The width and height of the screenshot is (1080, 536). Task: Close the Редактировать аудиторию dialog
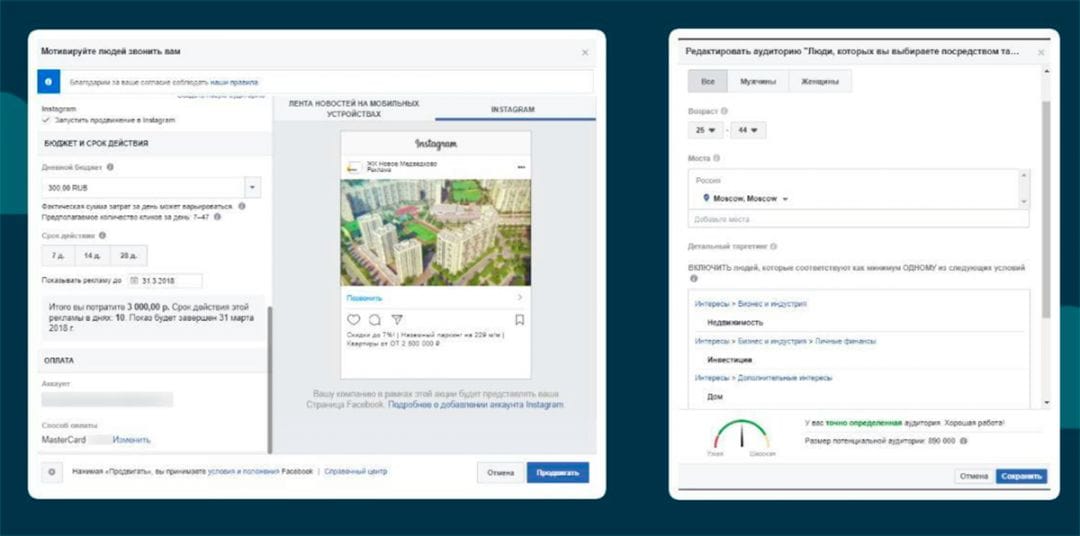(1041, 52)
